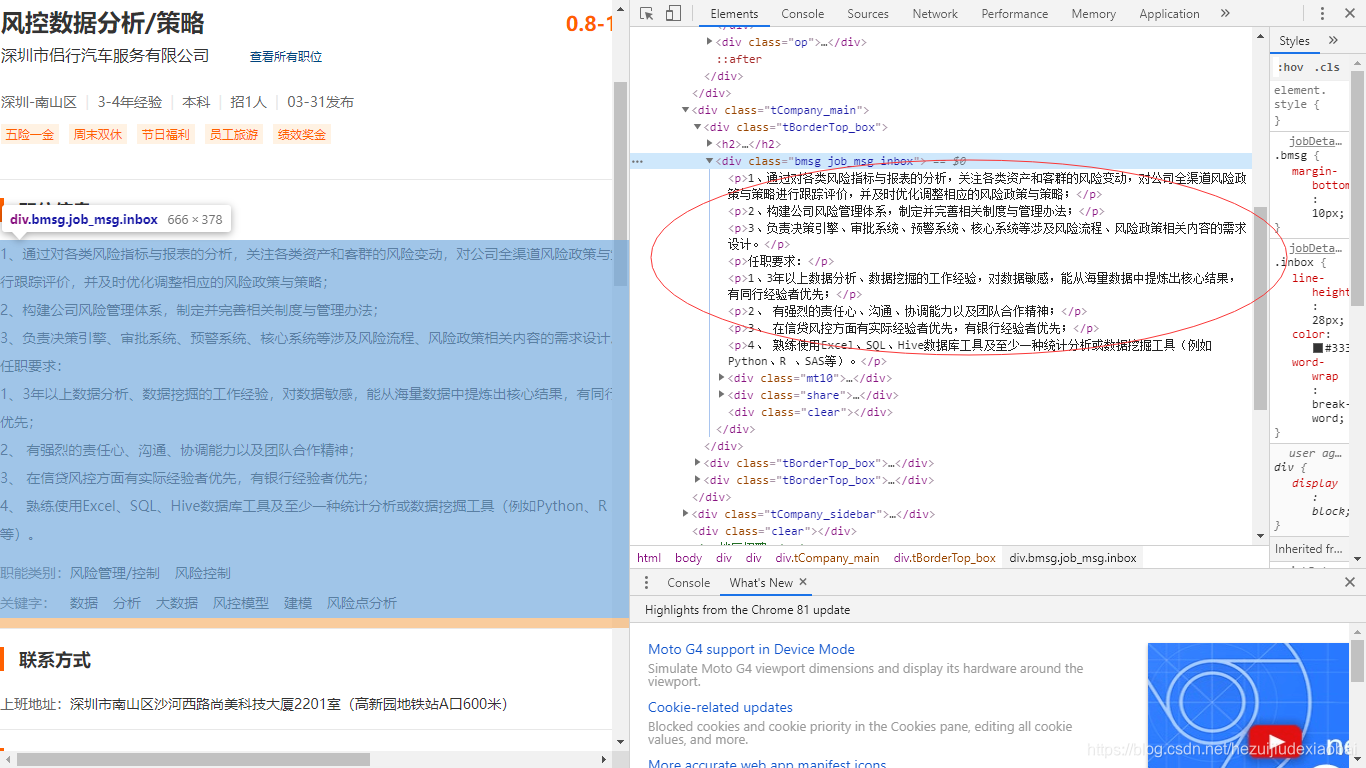Click the body breadcrumb item
Viewport: 1366px width, 768px height.
688,558
